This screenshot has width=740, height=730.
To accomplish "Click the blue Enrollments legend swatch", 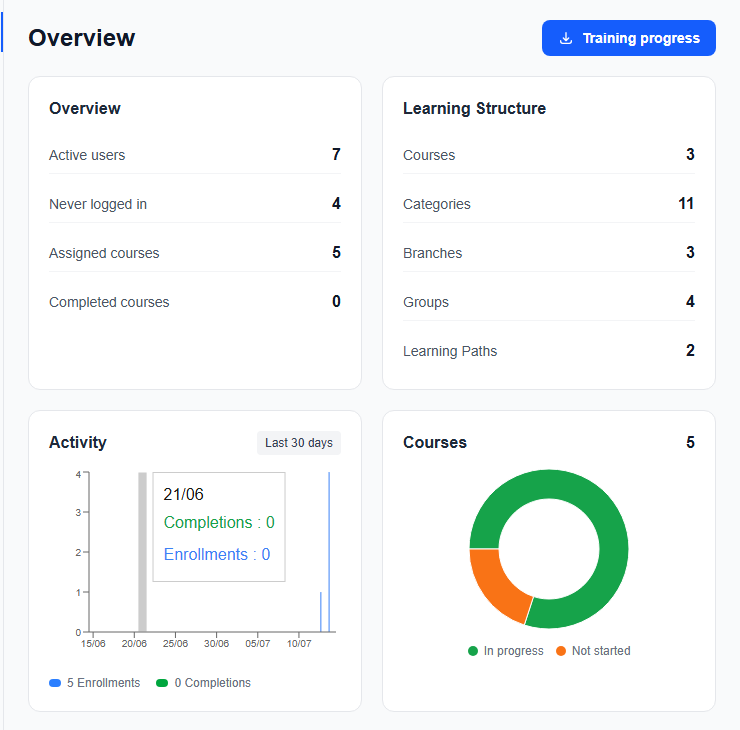I will [55, 683].
